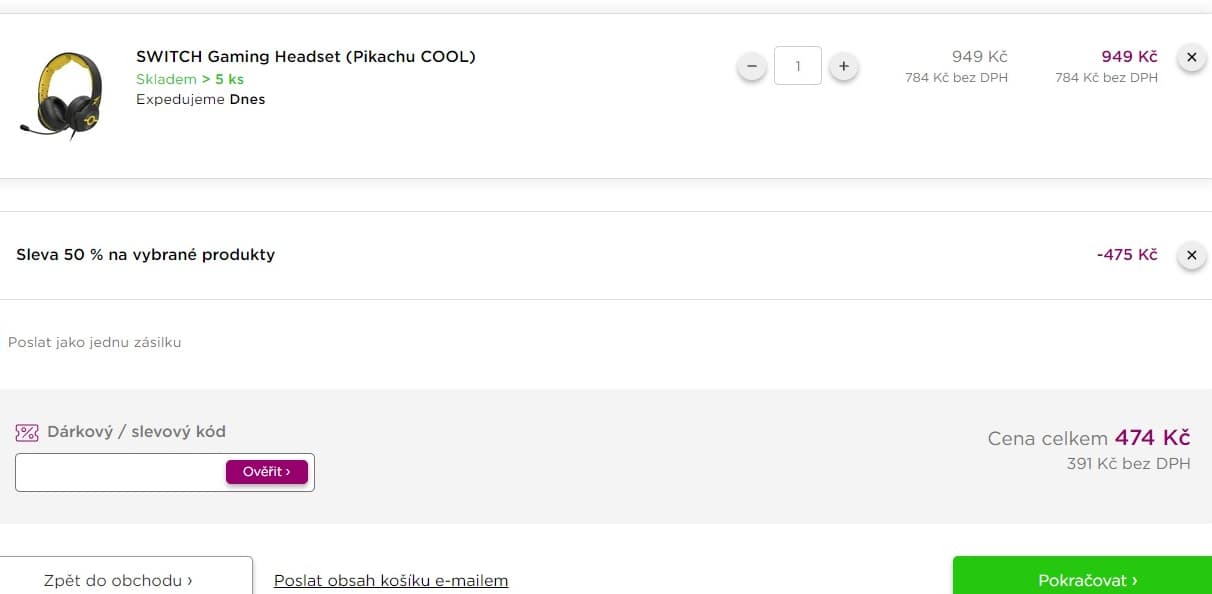Increase headset quantity with plus button
The height and width of the screenshot is (594, 1212).
[x=843, y=67]
